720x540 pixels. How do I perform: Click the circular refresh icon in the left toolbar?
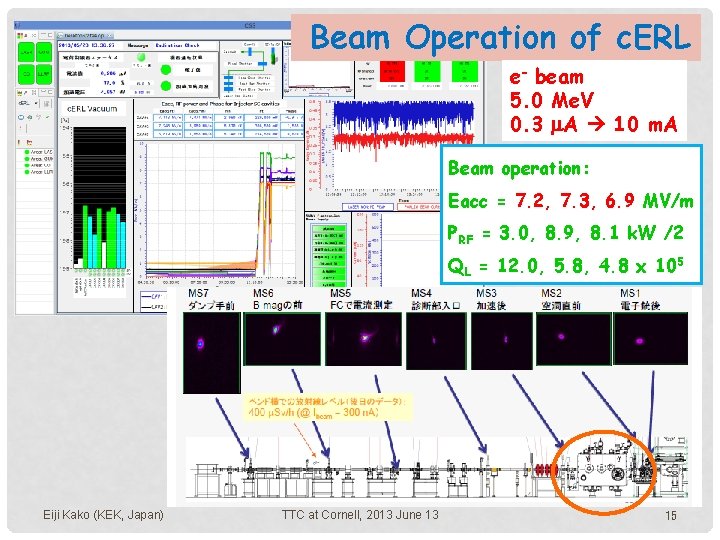point(21,118)
